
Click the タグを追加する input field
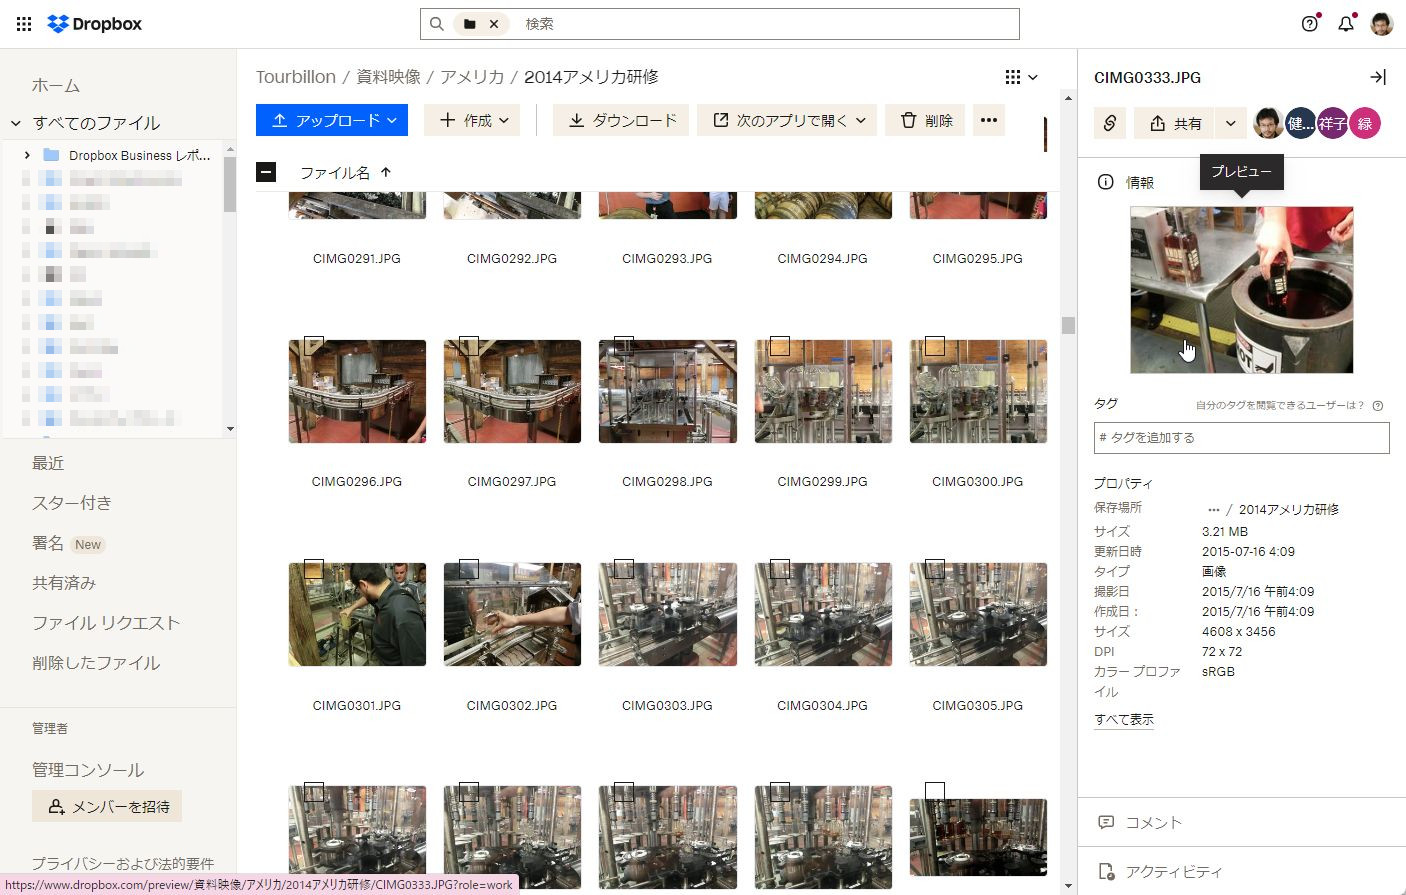pos(1242,438)
